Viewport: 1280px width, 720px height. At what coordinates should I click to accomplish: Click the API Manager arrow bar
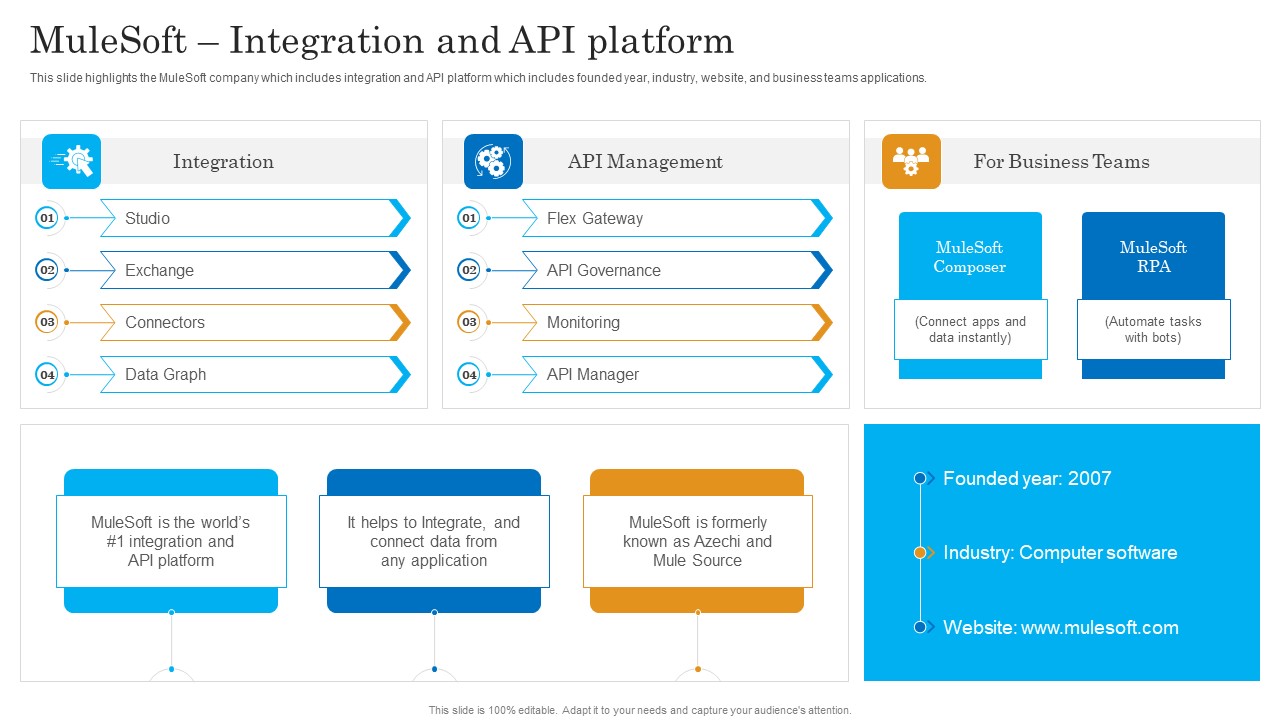tap(677, 374)
